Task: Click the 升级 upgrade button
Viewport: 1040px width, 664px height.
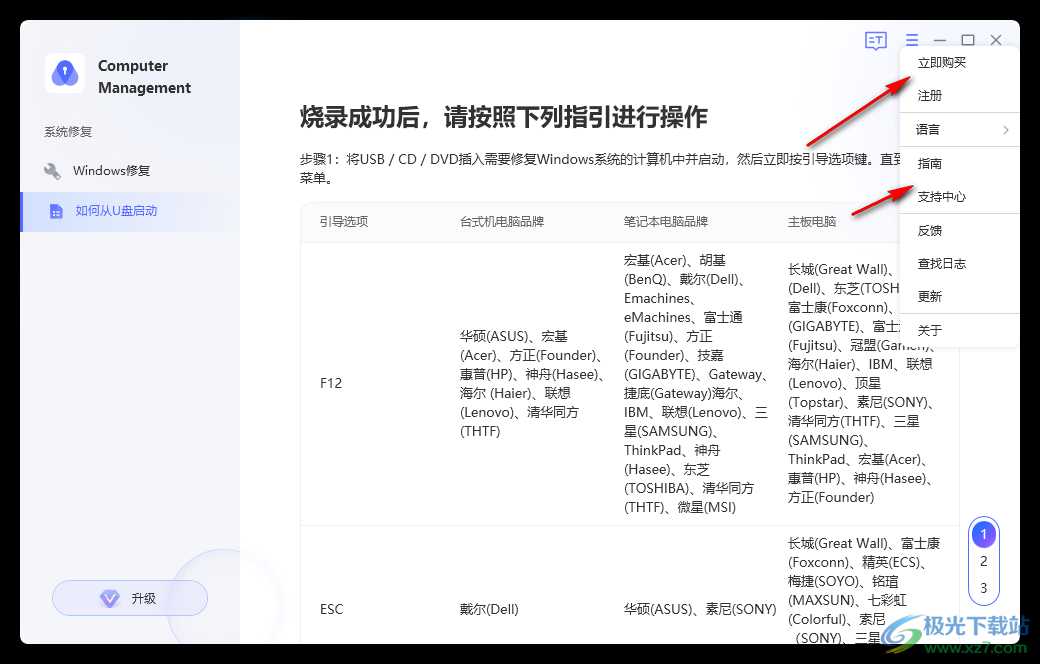Action: 130,598
